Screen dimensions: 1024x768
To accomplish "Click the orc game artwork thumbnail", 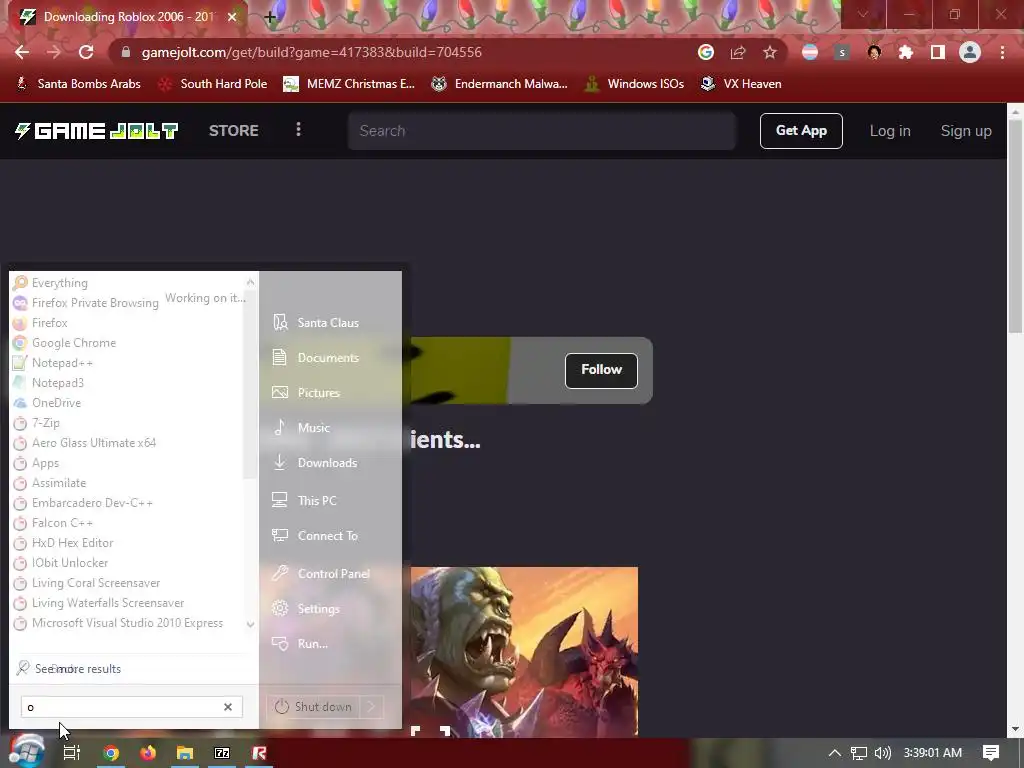I will coord(524,652).
